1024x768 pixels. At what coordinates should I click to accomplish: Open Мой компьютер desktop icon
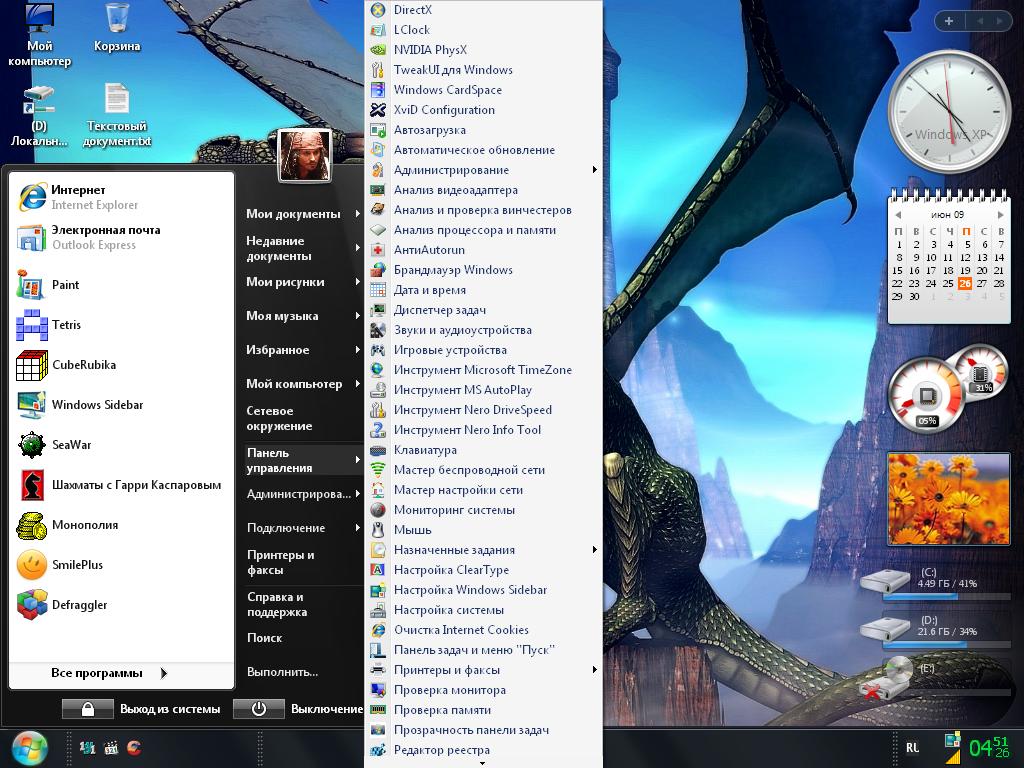coord(39,35)
